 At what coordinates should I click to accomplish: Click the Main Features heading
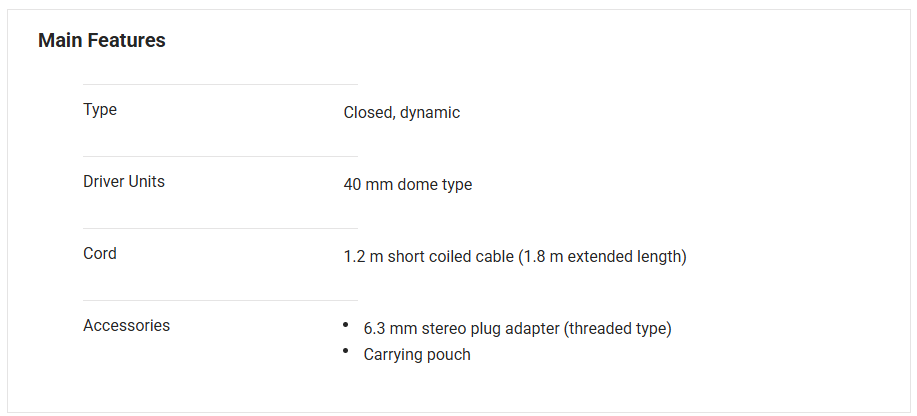coord(102,41)
